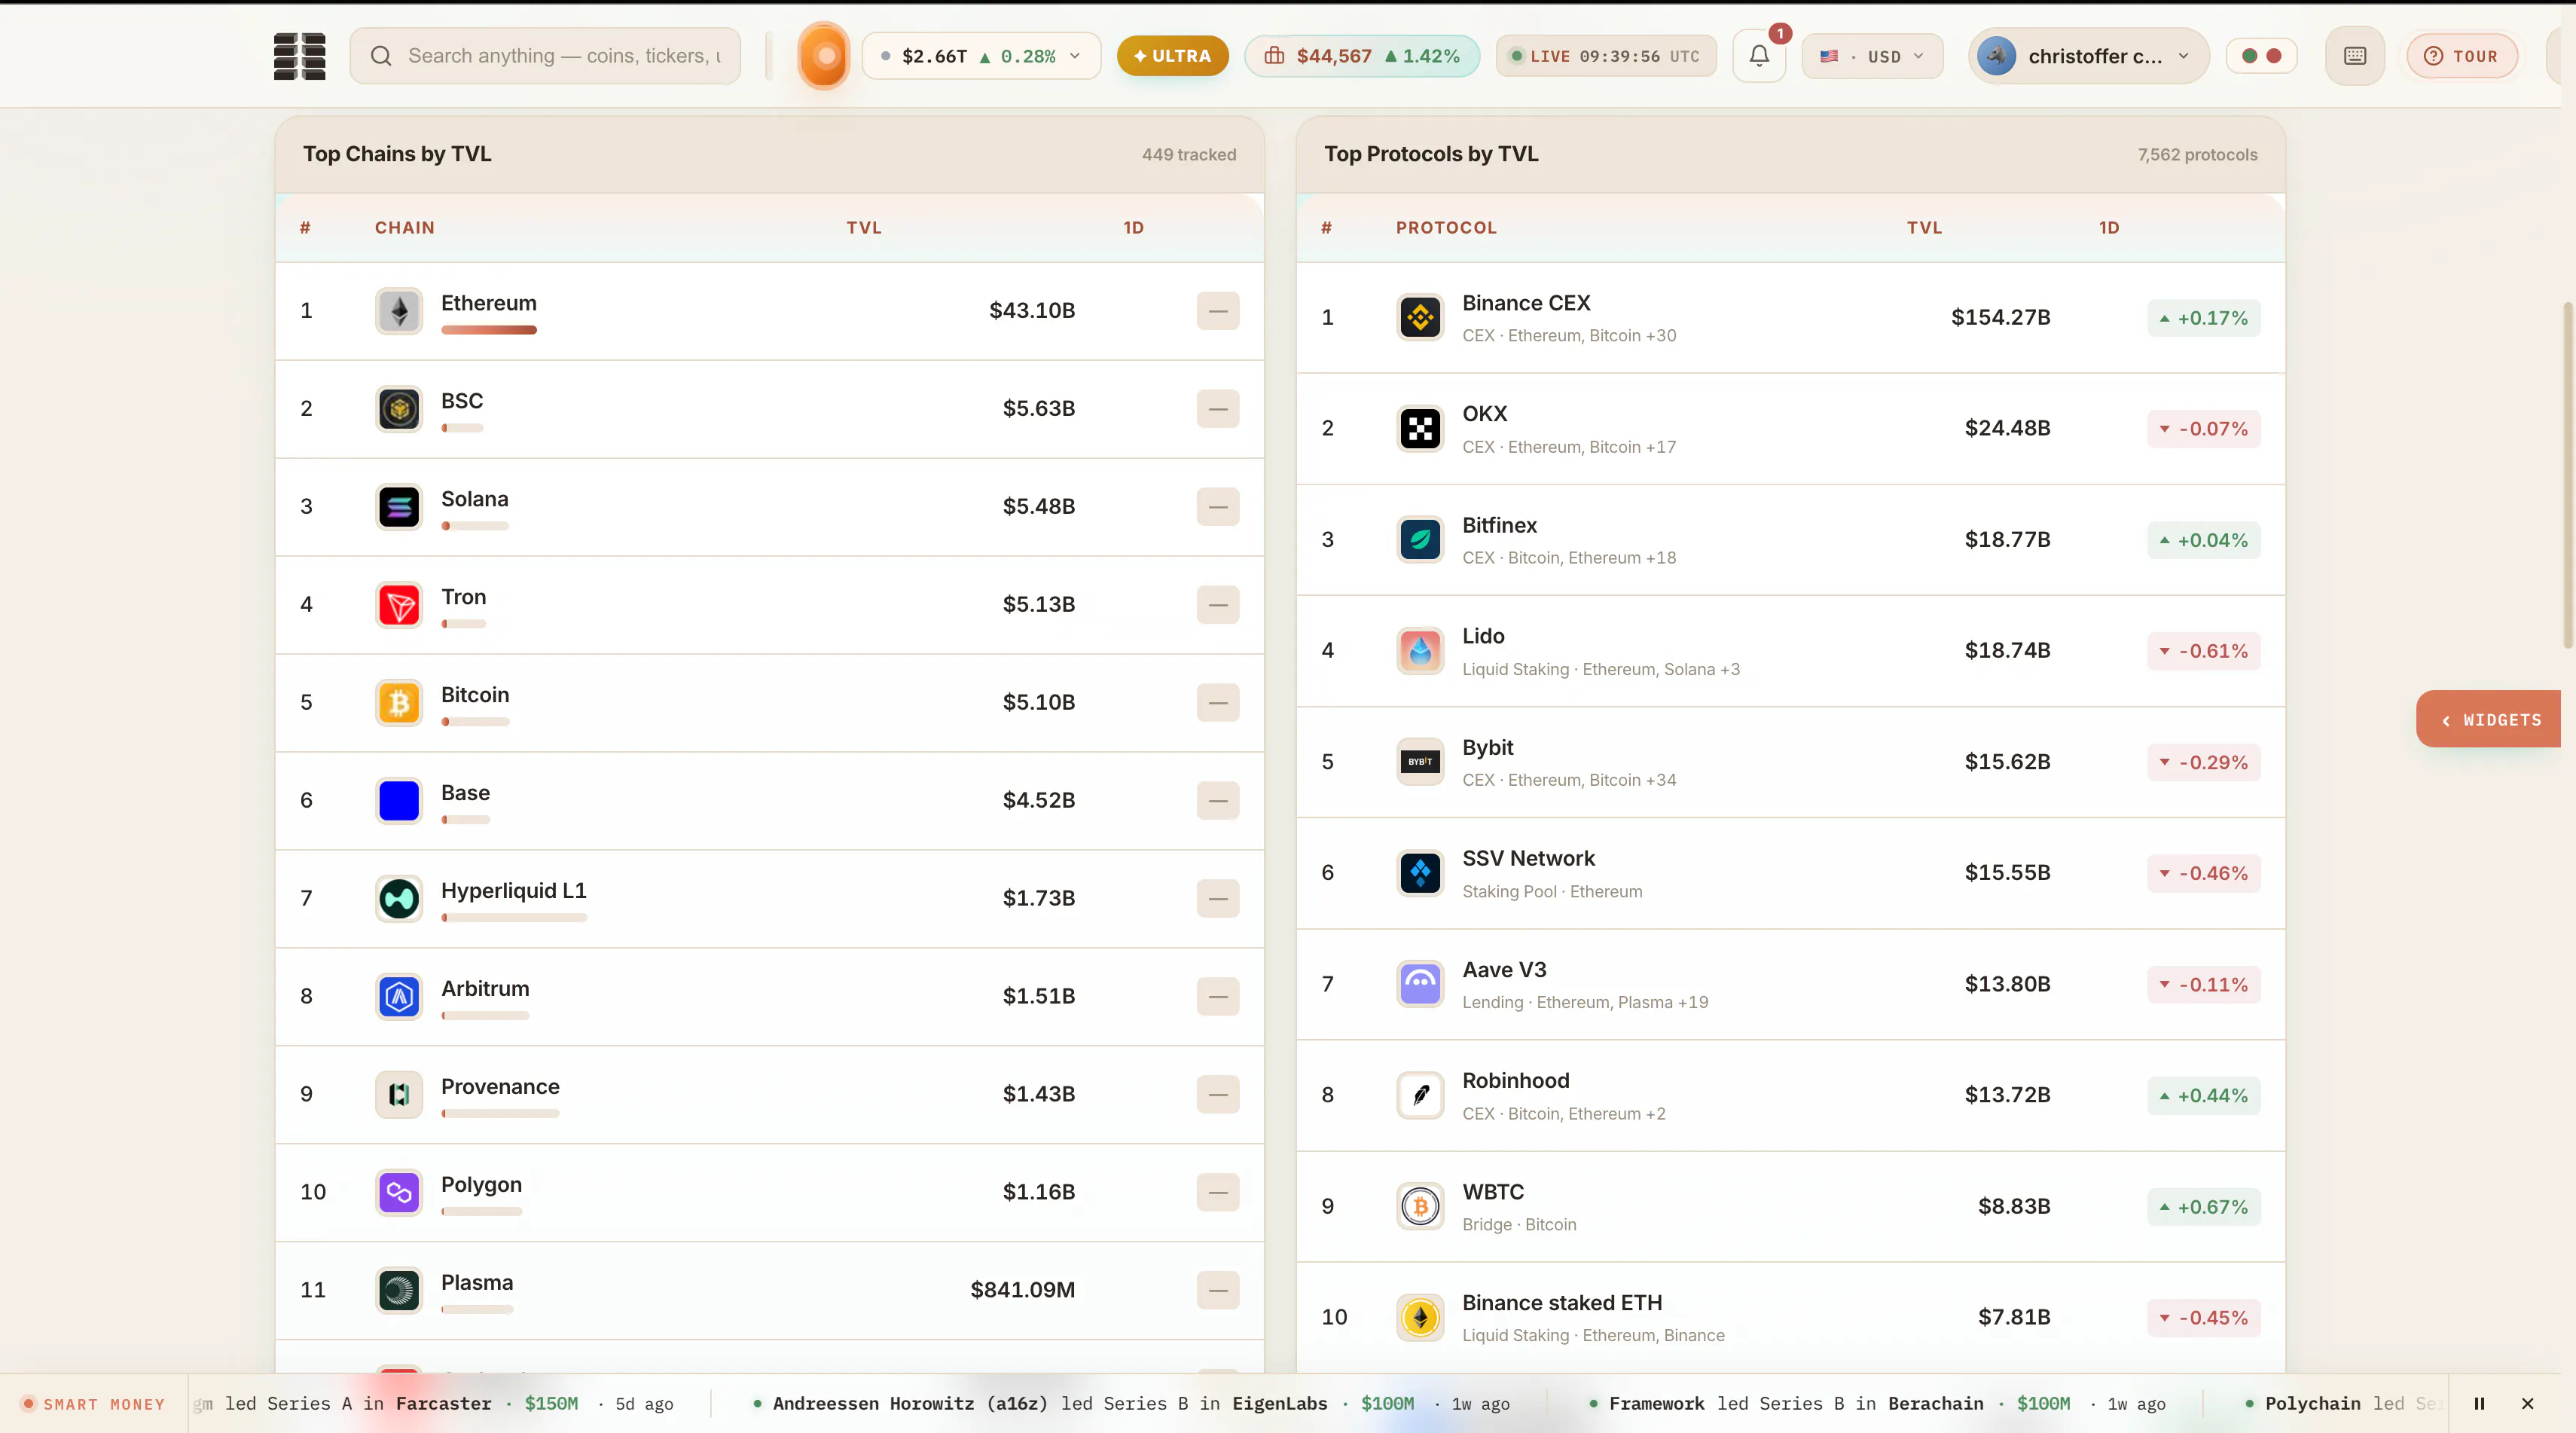Click the Robinhood protocol logo
Image resolution: width=2576 pixels, height=1433 pixels.
pos(1420,1096)
